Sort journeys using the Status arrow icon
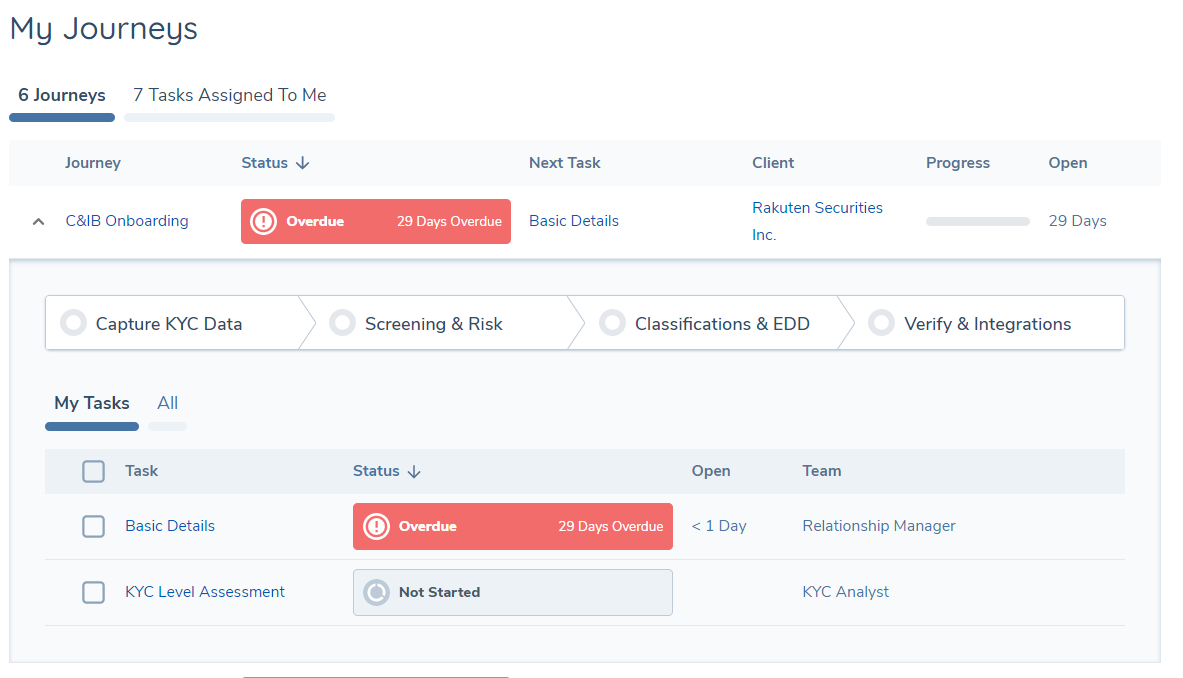 pyautogui.click(x=303, y=163)
